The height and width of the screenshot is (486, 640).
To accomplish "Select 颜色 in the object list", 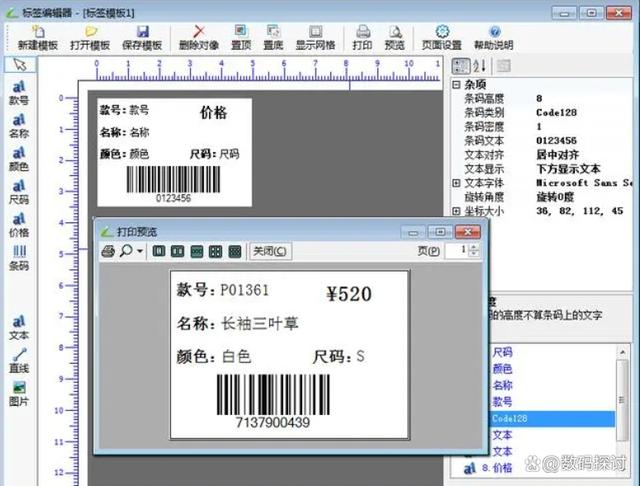I will pos(502,369).
